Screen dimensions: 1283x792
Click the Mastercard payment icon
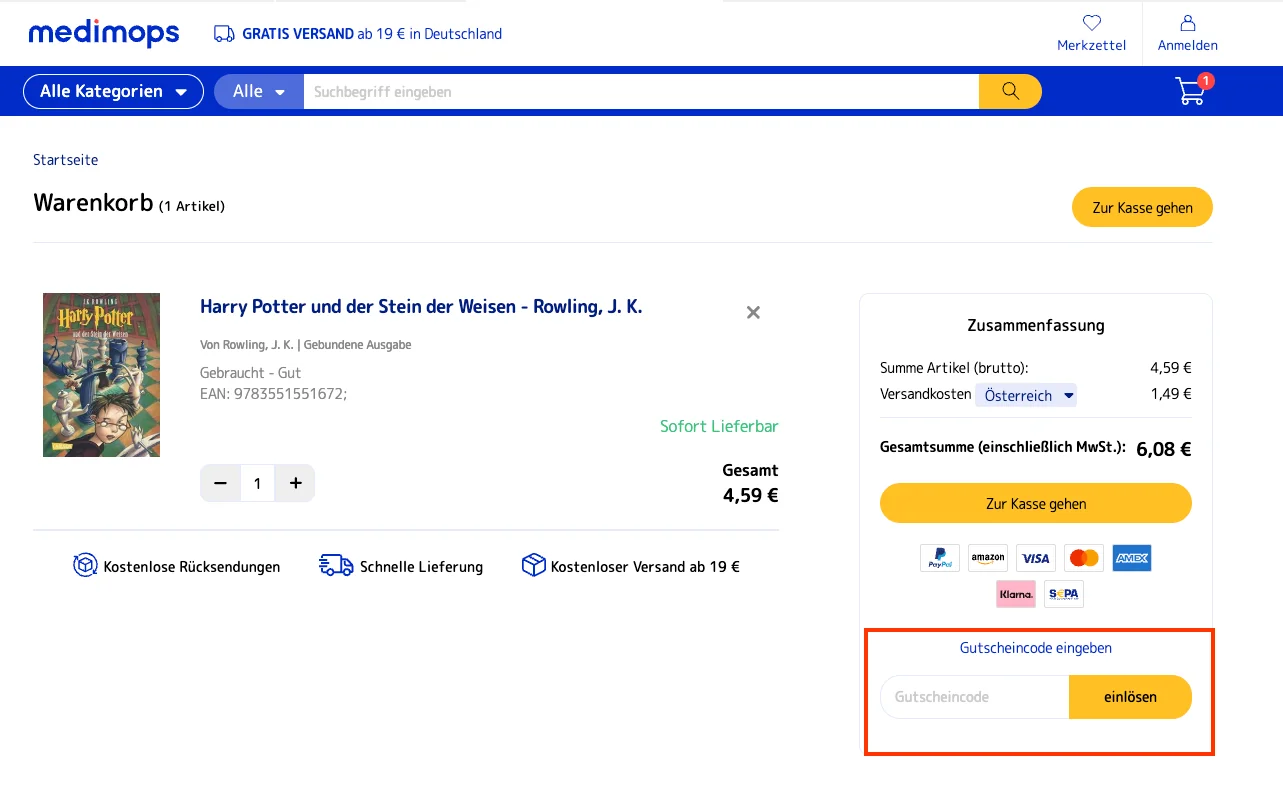pos(1083,557)
